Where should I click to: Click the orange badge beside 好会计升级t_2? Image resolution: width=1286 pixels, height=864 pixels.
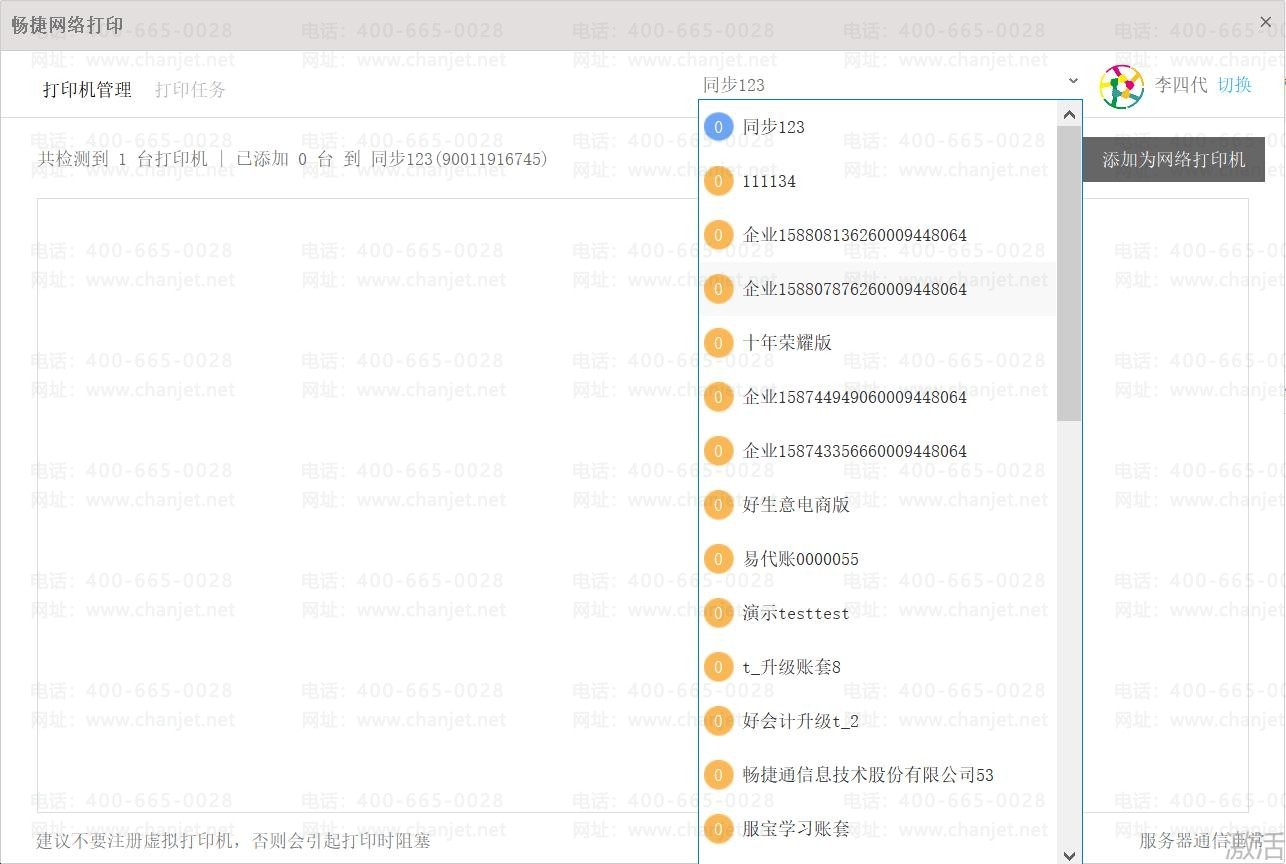point(718,721)
